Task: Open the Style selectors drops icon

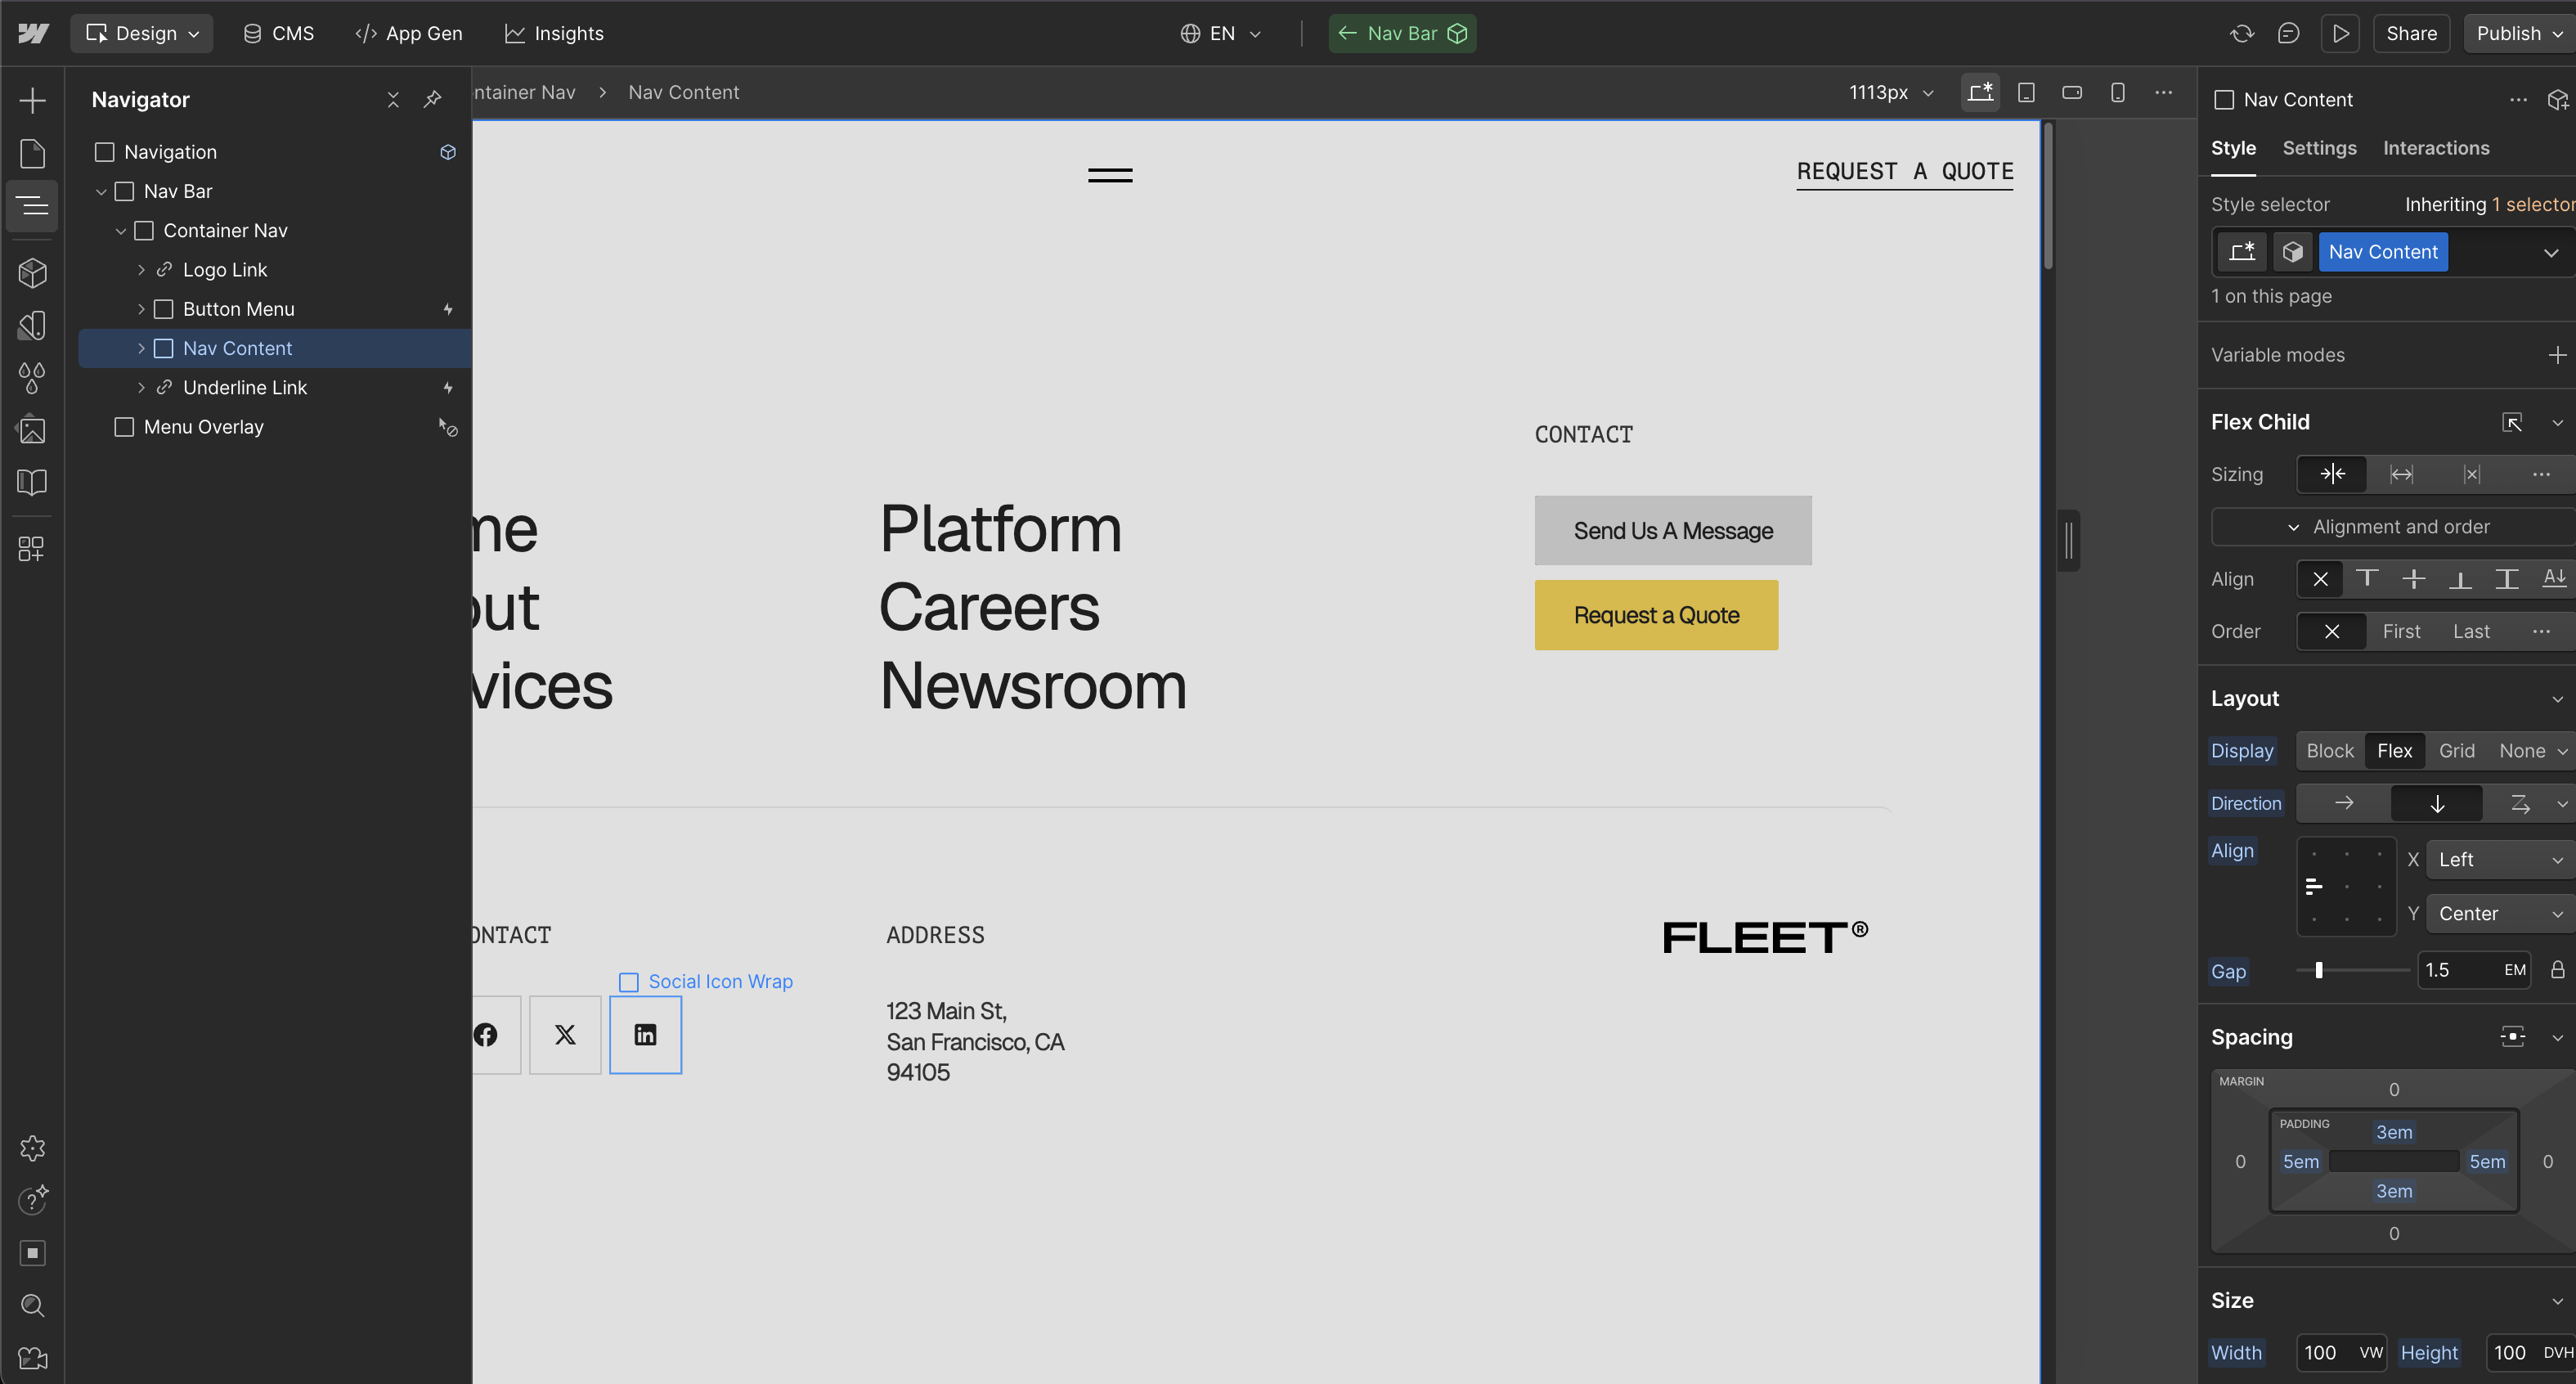Action: coord(32,378)
